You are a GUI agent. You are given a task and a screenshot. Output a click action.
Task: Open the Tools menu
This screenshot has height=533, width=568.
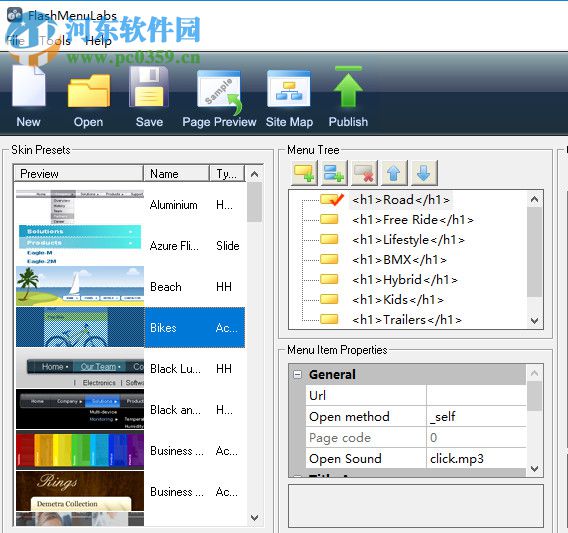click(x=55, y=41)
